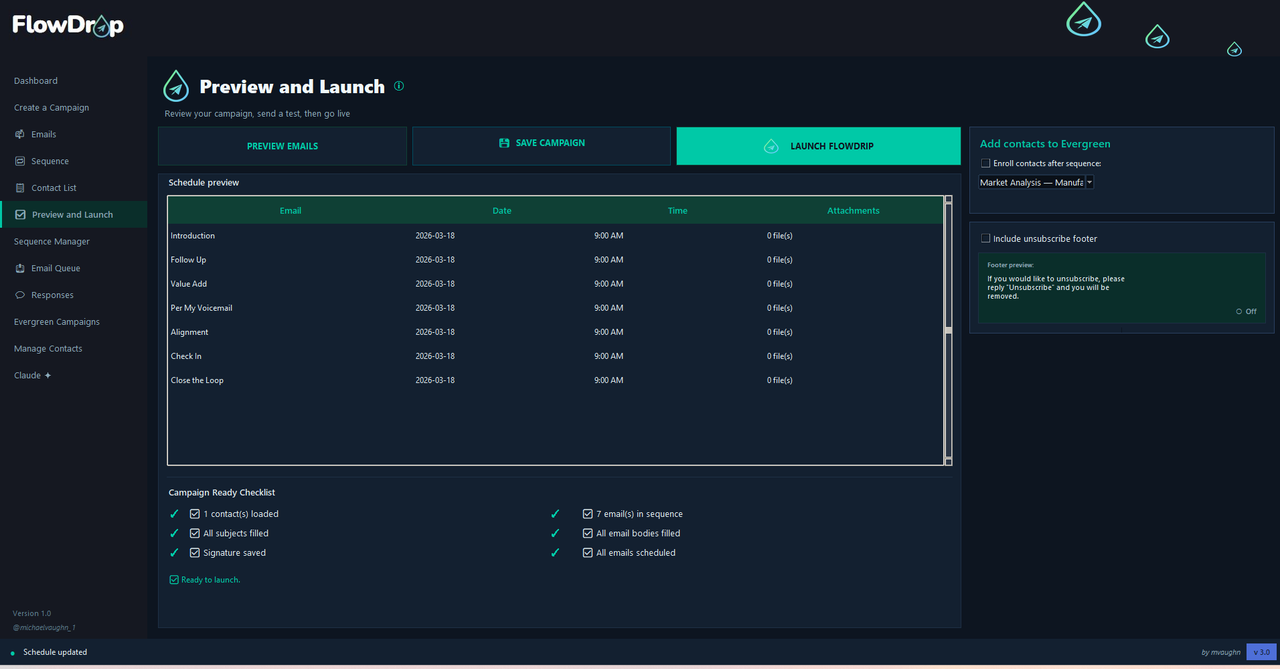Click the Email Queue sidebar icon

20,268
